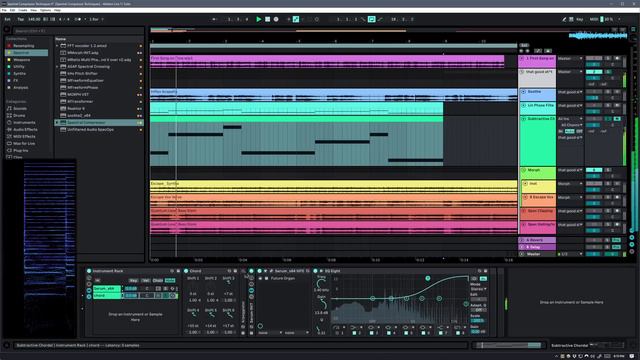Expand FFT vocoder 1.2.amxd in browser
The image size is (640, 360).
point(57,46)
